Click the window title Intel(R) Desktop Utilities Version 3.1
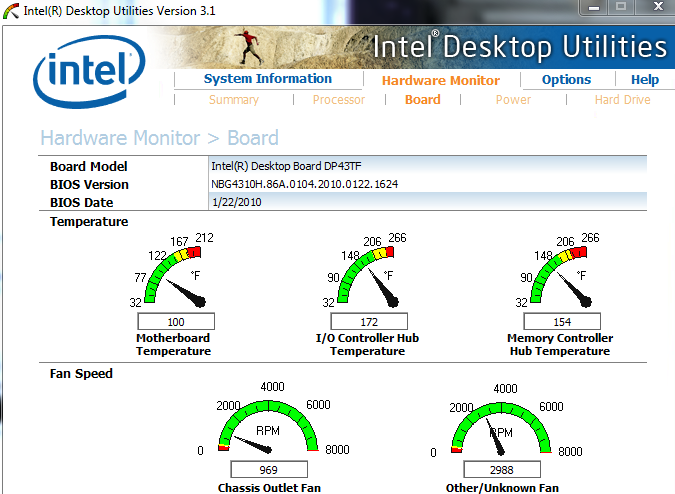This screenshot has width=675, height=494. coord(119,11)
